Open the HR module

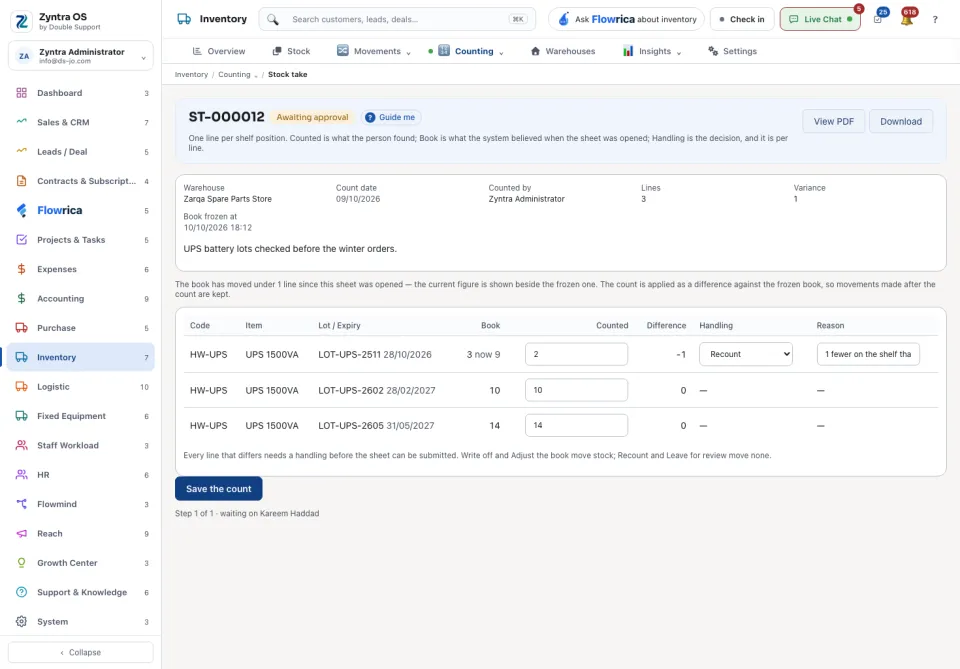[x=81, y=475]
